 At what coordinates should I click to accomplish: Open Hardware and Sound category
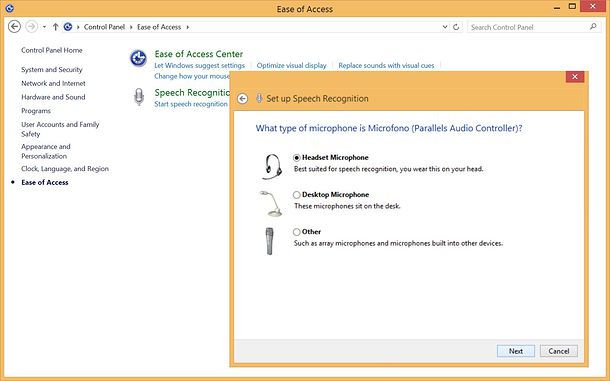53,97
